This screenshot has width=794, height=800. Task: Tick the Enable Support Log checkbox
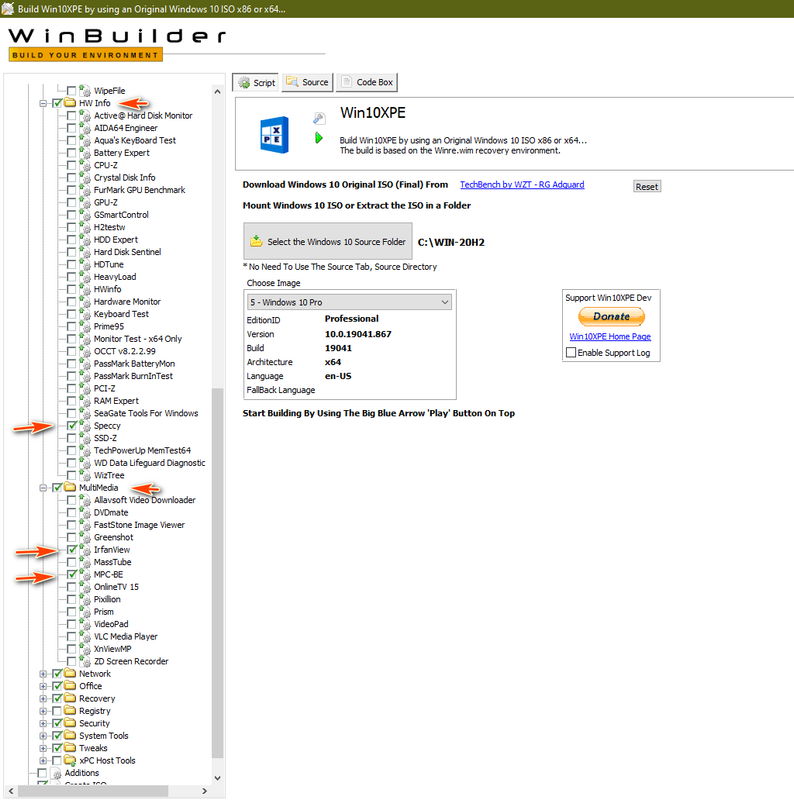click(x=571, y=353)
